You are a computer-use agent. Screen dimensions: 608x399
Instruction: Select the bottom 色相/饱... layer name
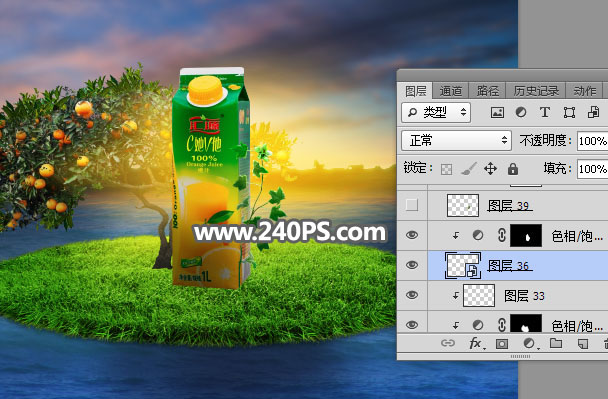tap(577, 326)
